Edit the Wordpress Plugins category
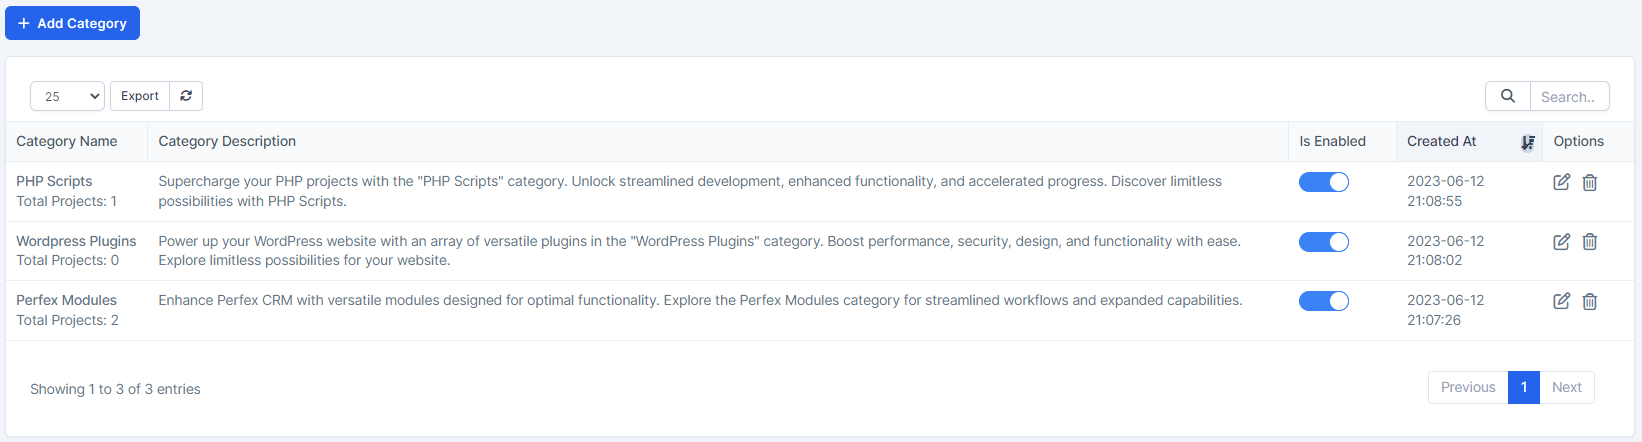The width and height of the screenshot is (1642, 442). coord(1561,242)
